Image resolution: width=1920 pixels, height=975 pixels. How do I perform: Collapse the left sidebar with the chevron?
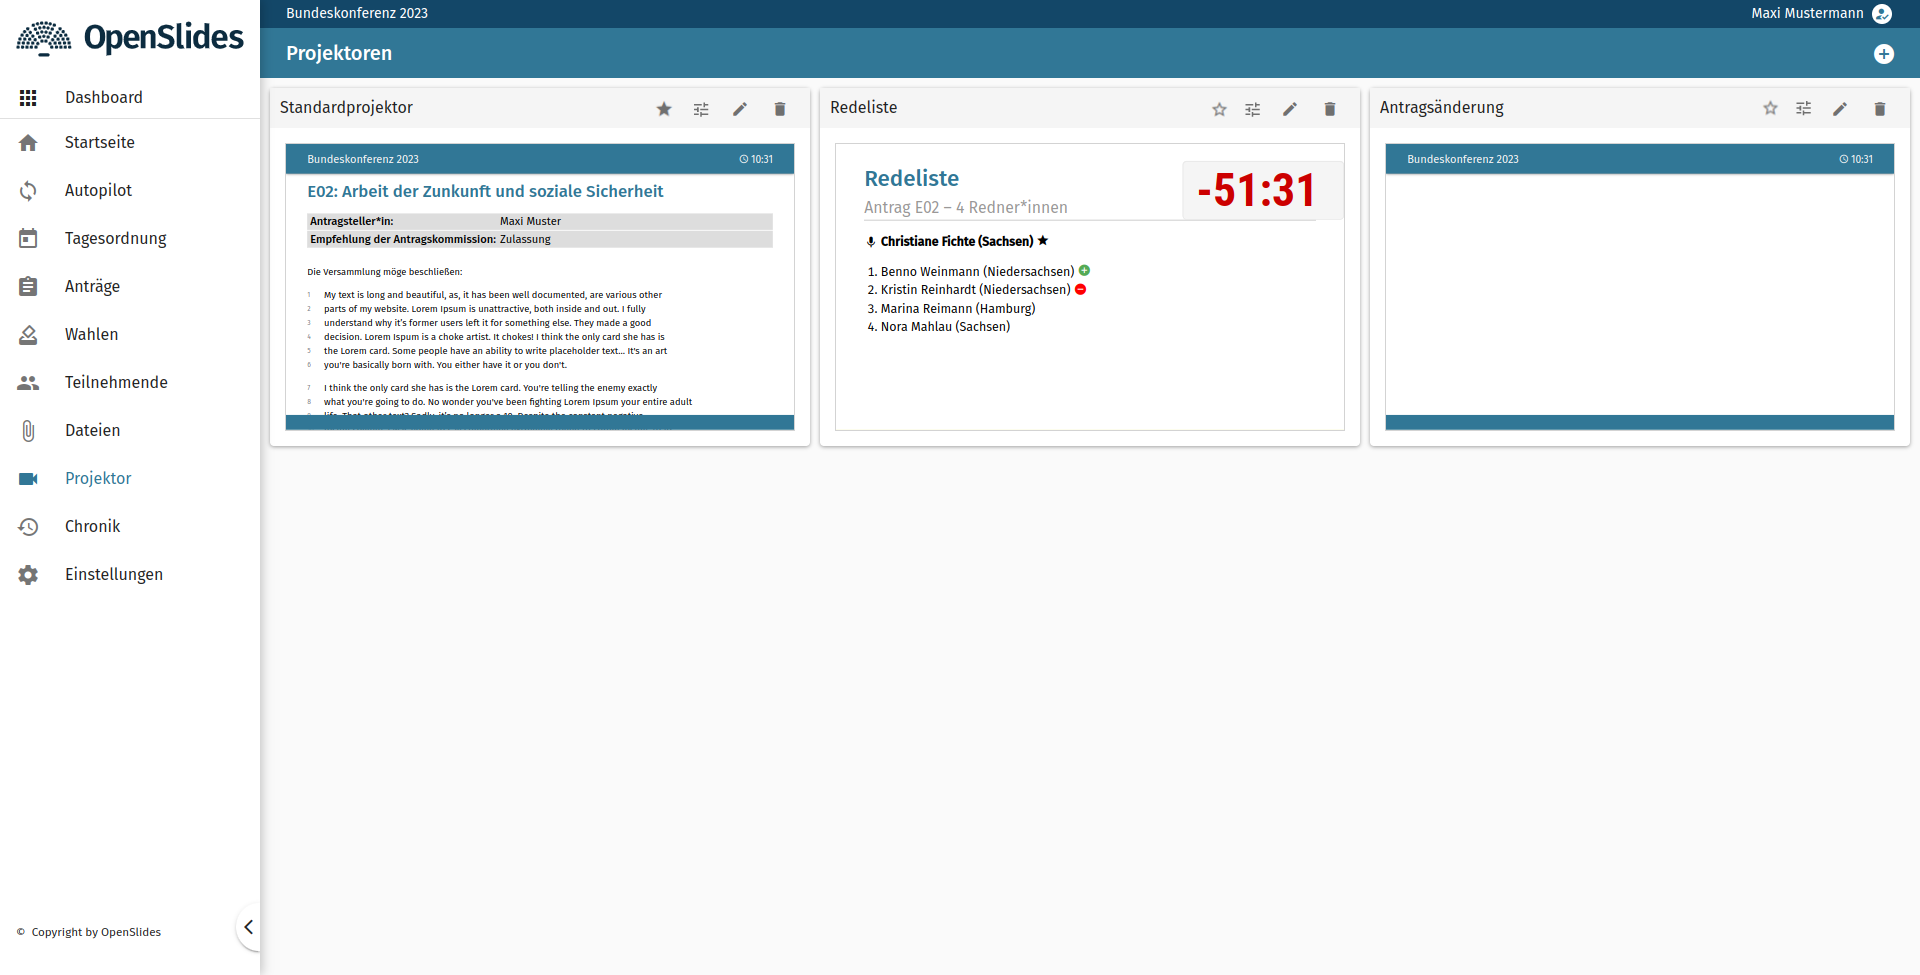click(x=248, y=927)
